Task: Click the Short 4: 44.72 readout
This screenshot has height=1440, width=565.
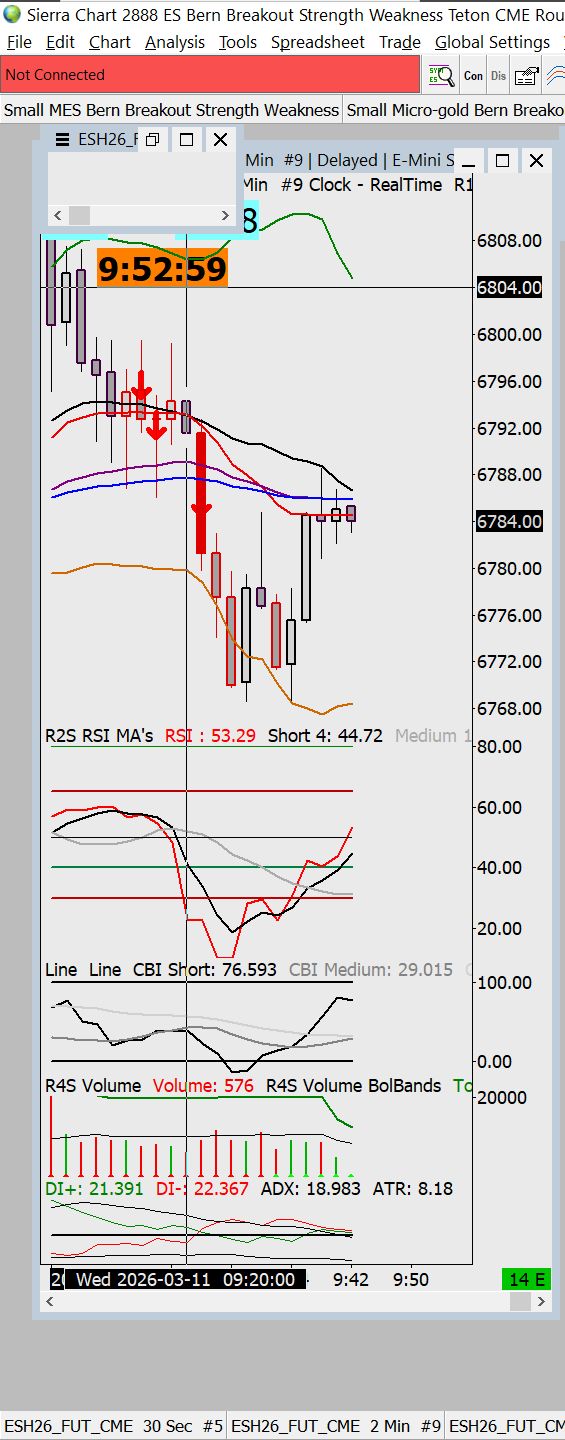Action: [x=325, y=735]
